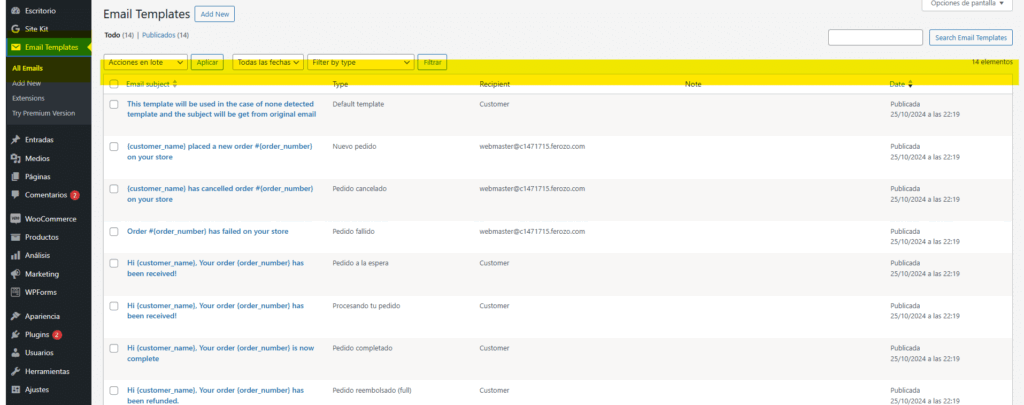Open the 'This template will be used' email link

pyautogui.click(x=221, y=109)
